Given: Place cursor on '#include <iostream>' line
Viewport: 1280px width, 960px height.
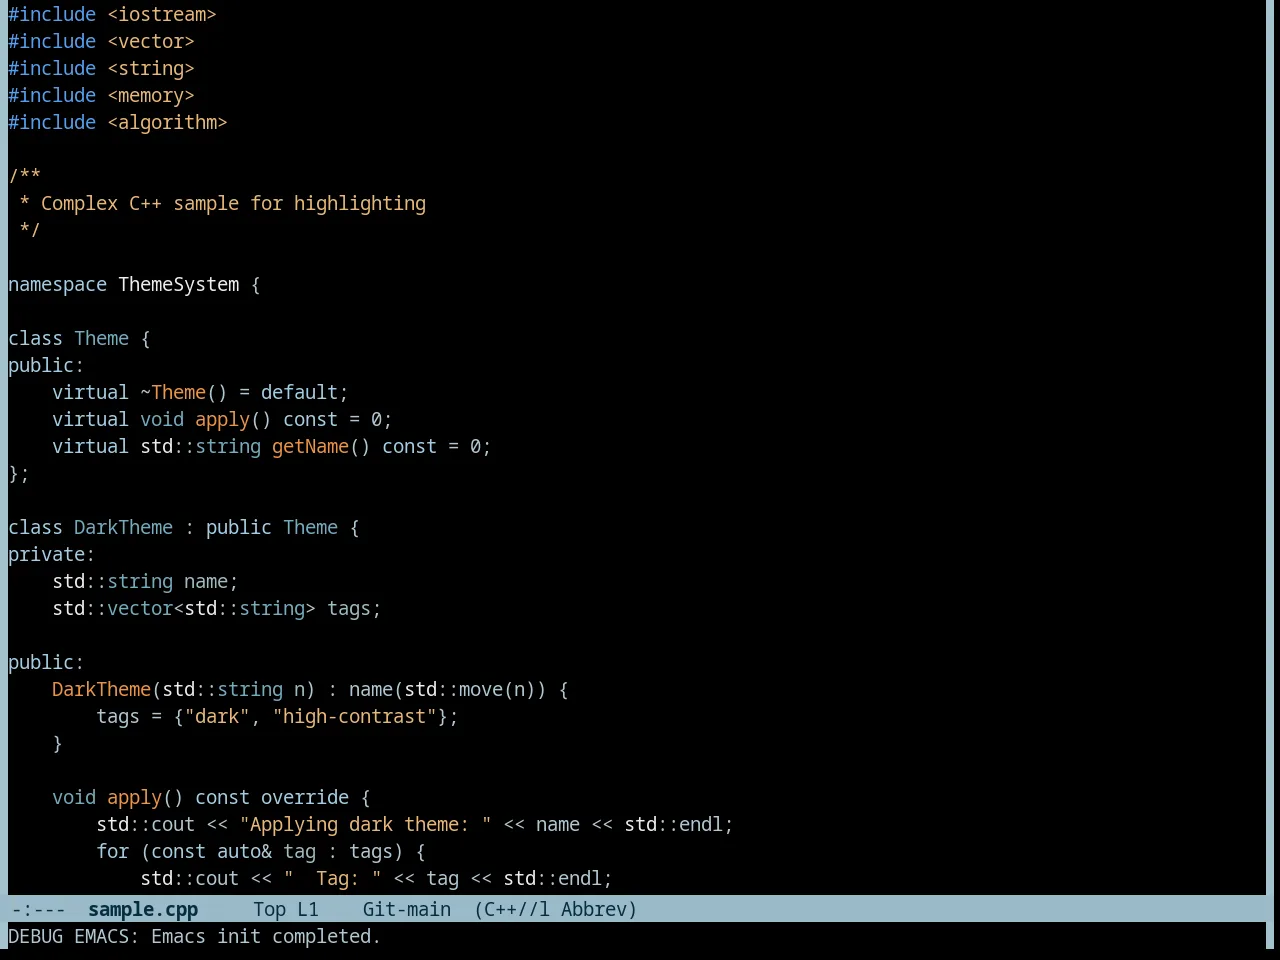Looking at the screenshot, I should [112, 14].
